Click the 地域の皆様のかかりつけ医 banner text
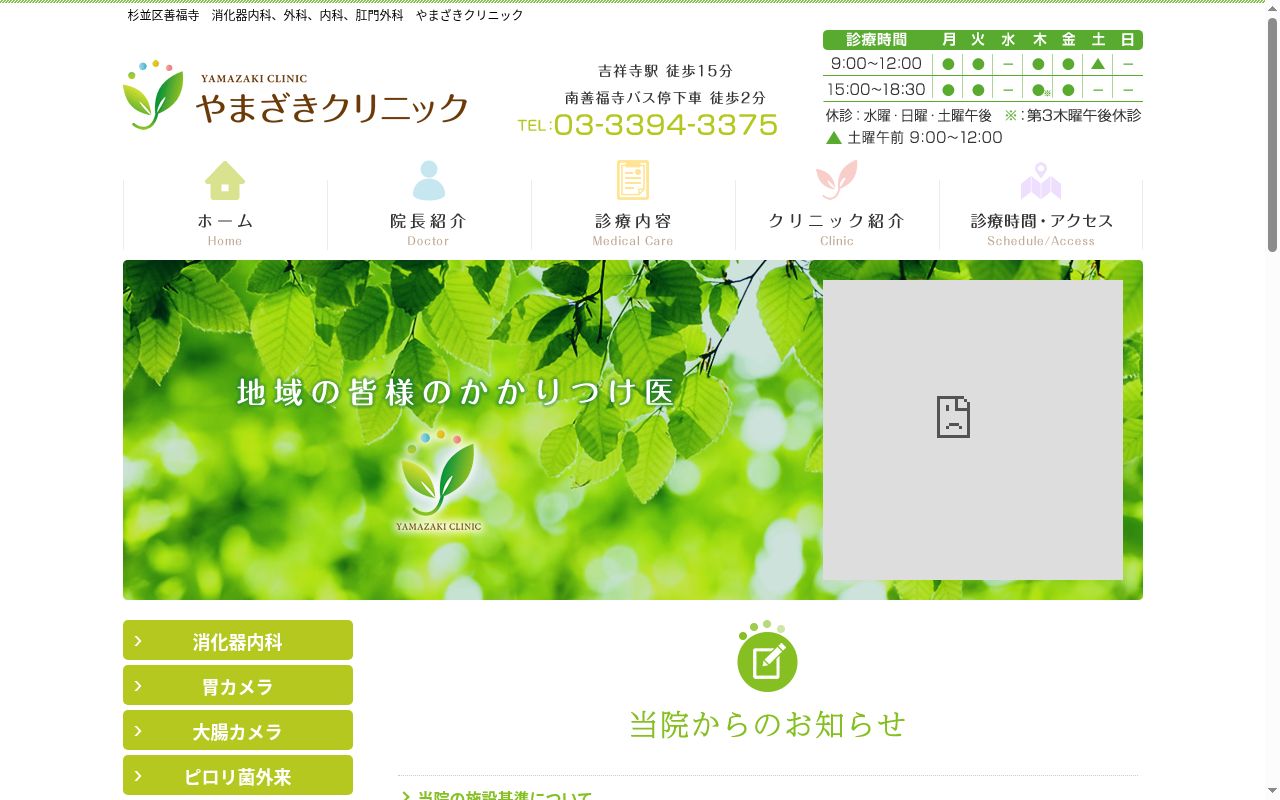The image size is (1280, 800). click(x=455, y=392)
